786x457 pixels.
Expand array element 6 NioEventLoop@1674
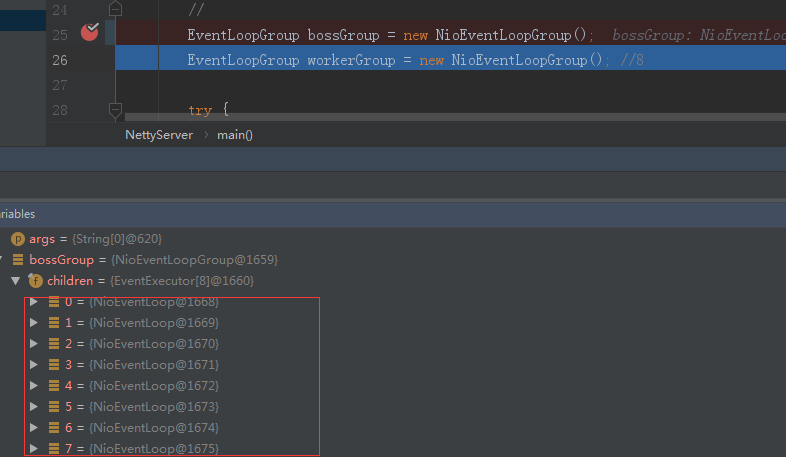34,427
